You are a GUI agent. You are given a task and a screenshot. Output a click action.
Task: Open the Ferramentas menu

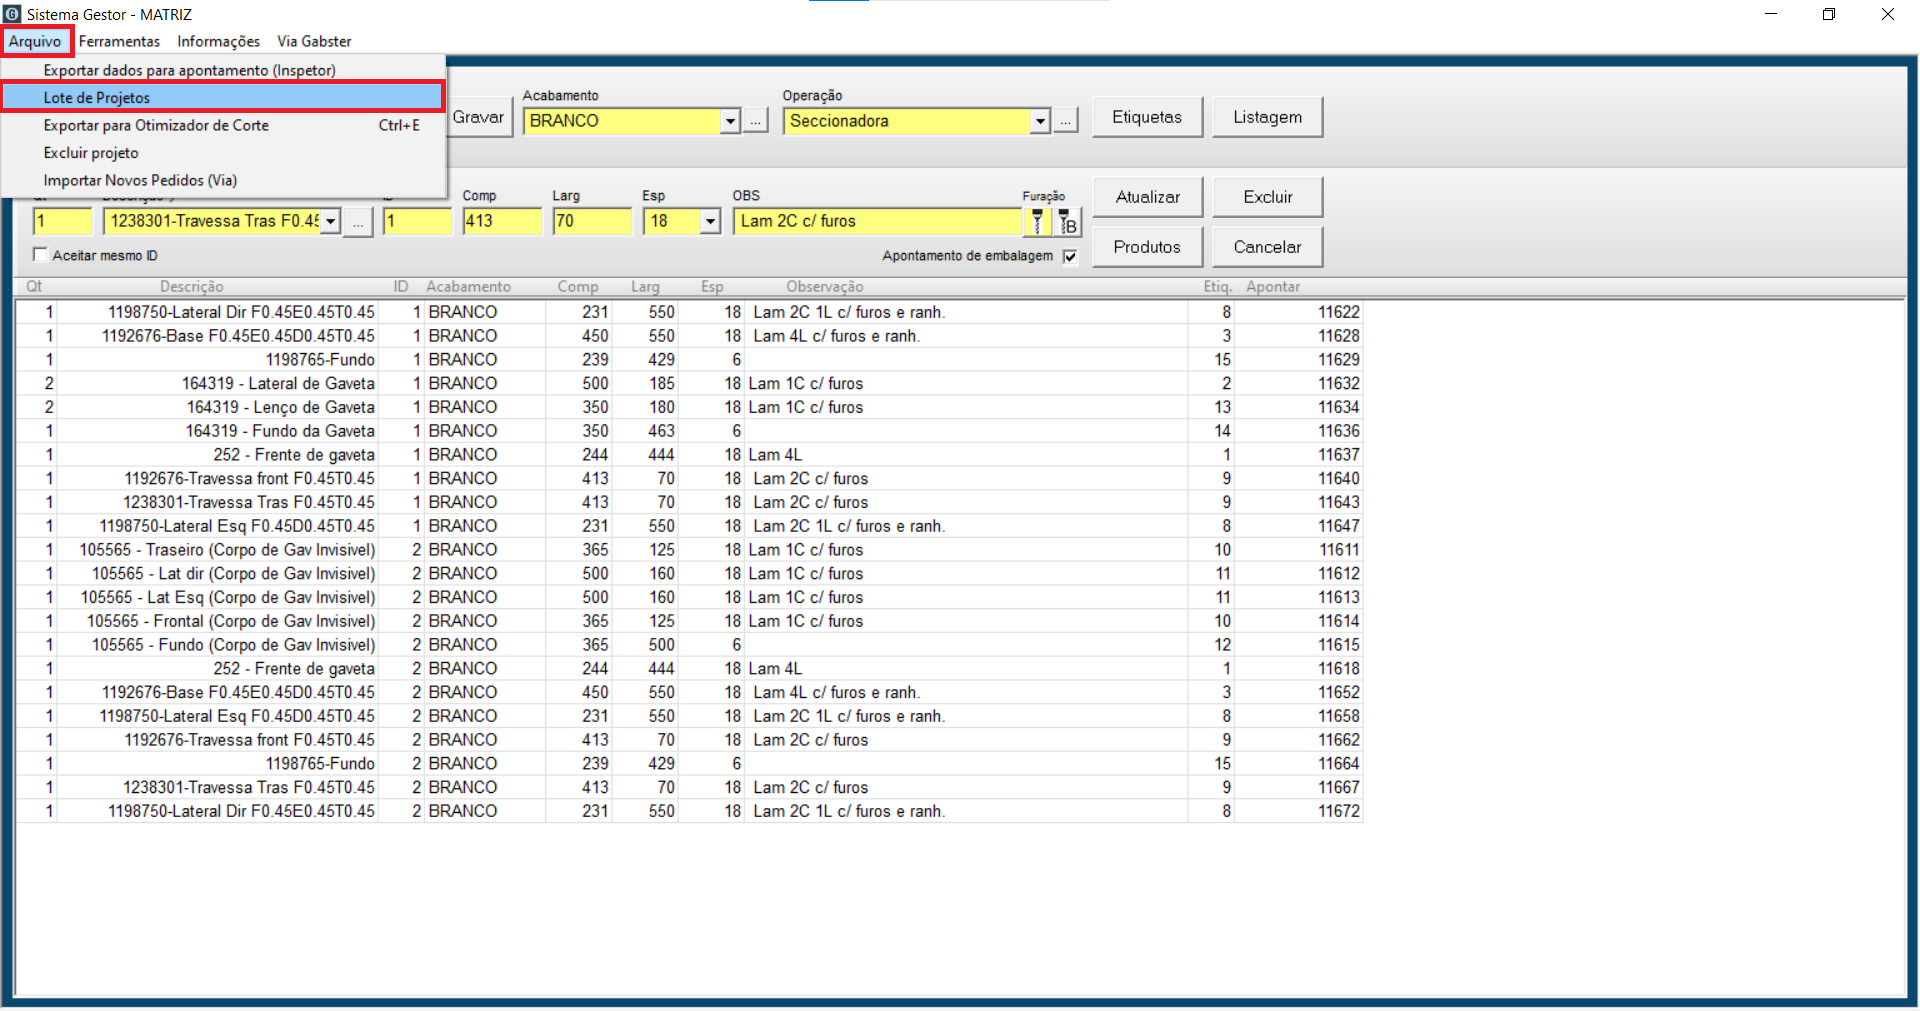point(119,41)
